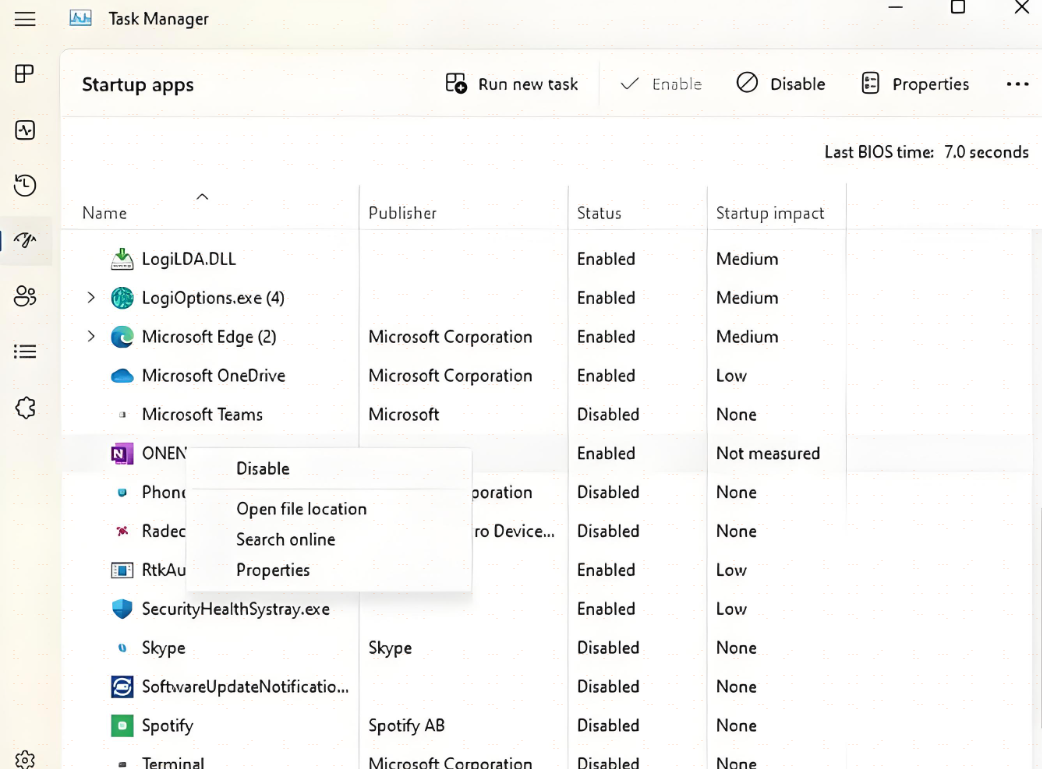Open the Services page in sidebar
The image size is (1042, 769).
pyautogui.click(x=25, y=407)
